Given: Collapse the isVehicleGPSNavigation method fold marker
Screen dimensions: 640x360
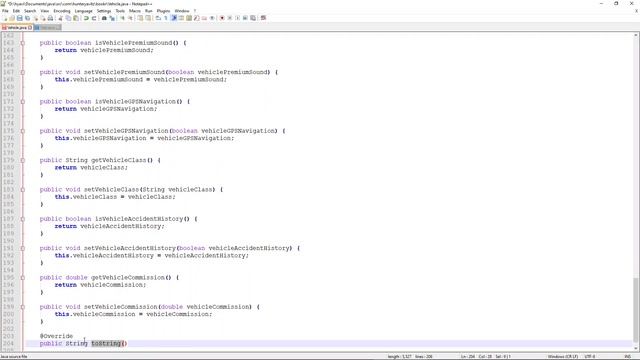Looking at the screenshot, I should pos(22,102).
